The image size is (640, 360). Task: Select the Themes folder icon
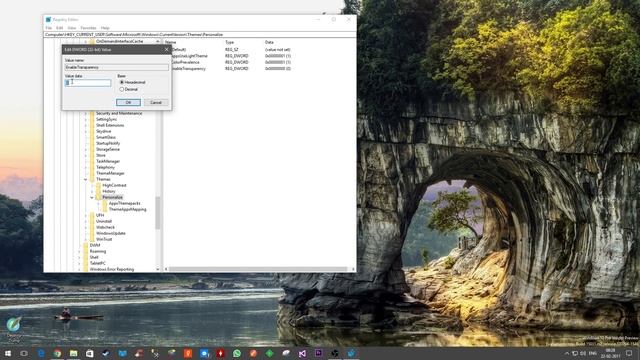click(x=92, y=179)
